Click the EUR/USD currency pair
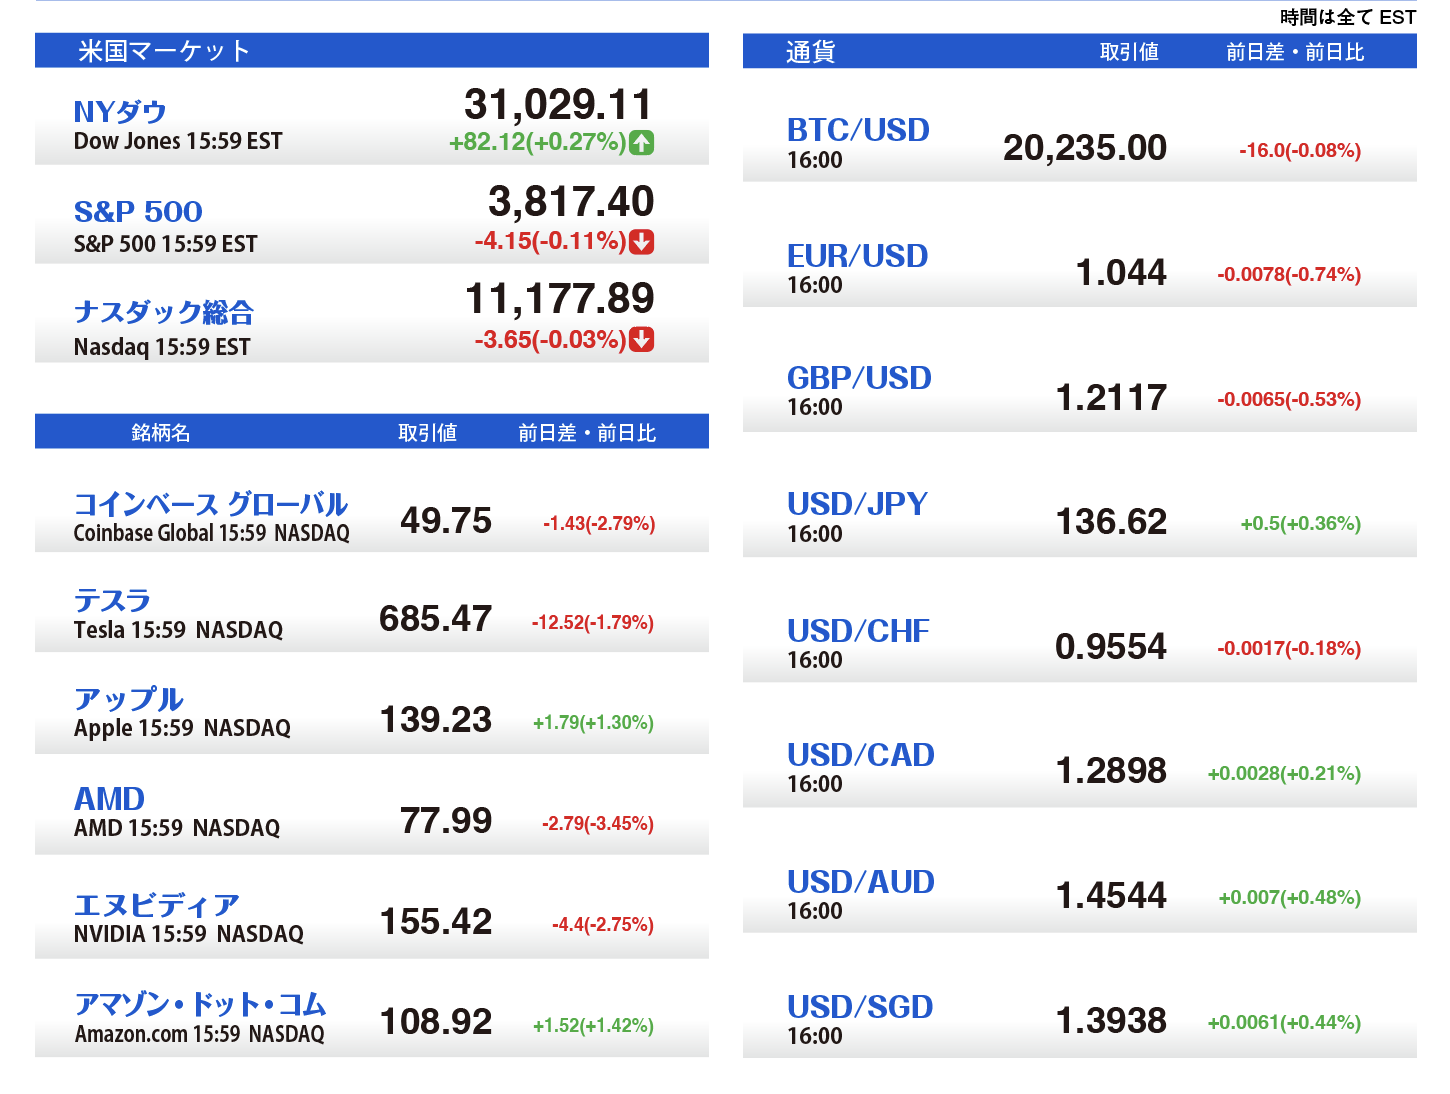 (857, 256)
